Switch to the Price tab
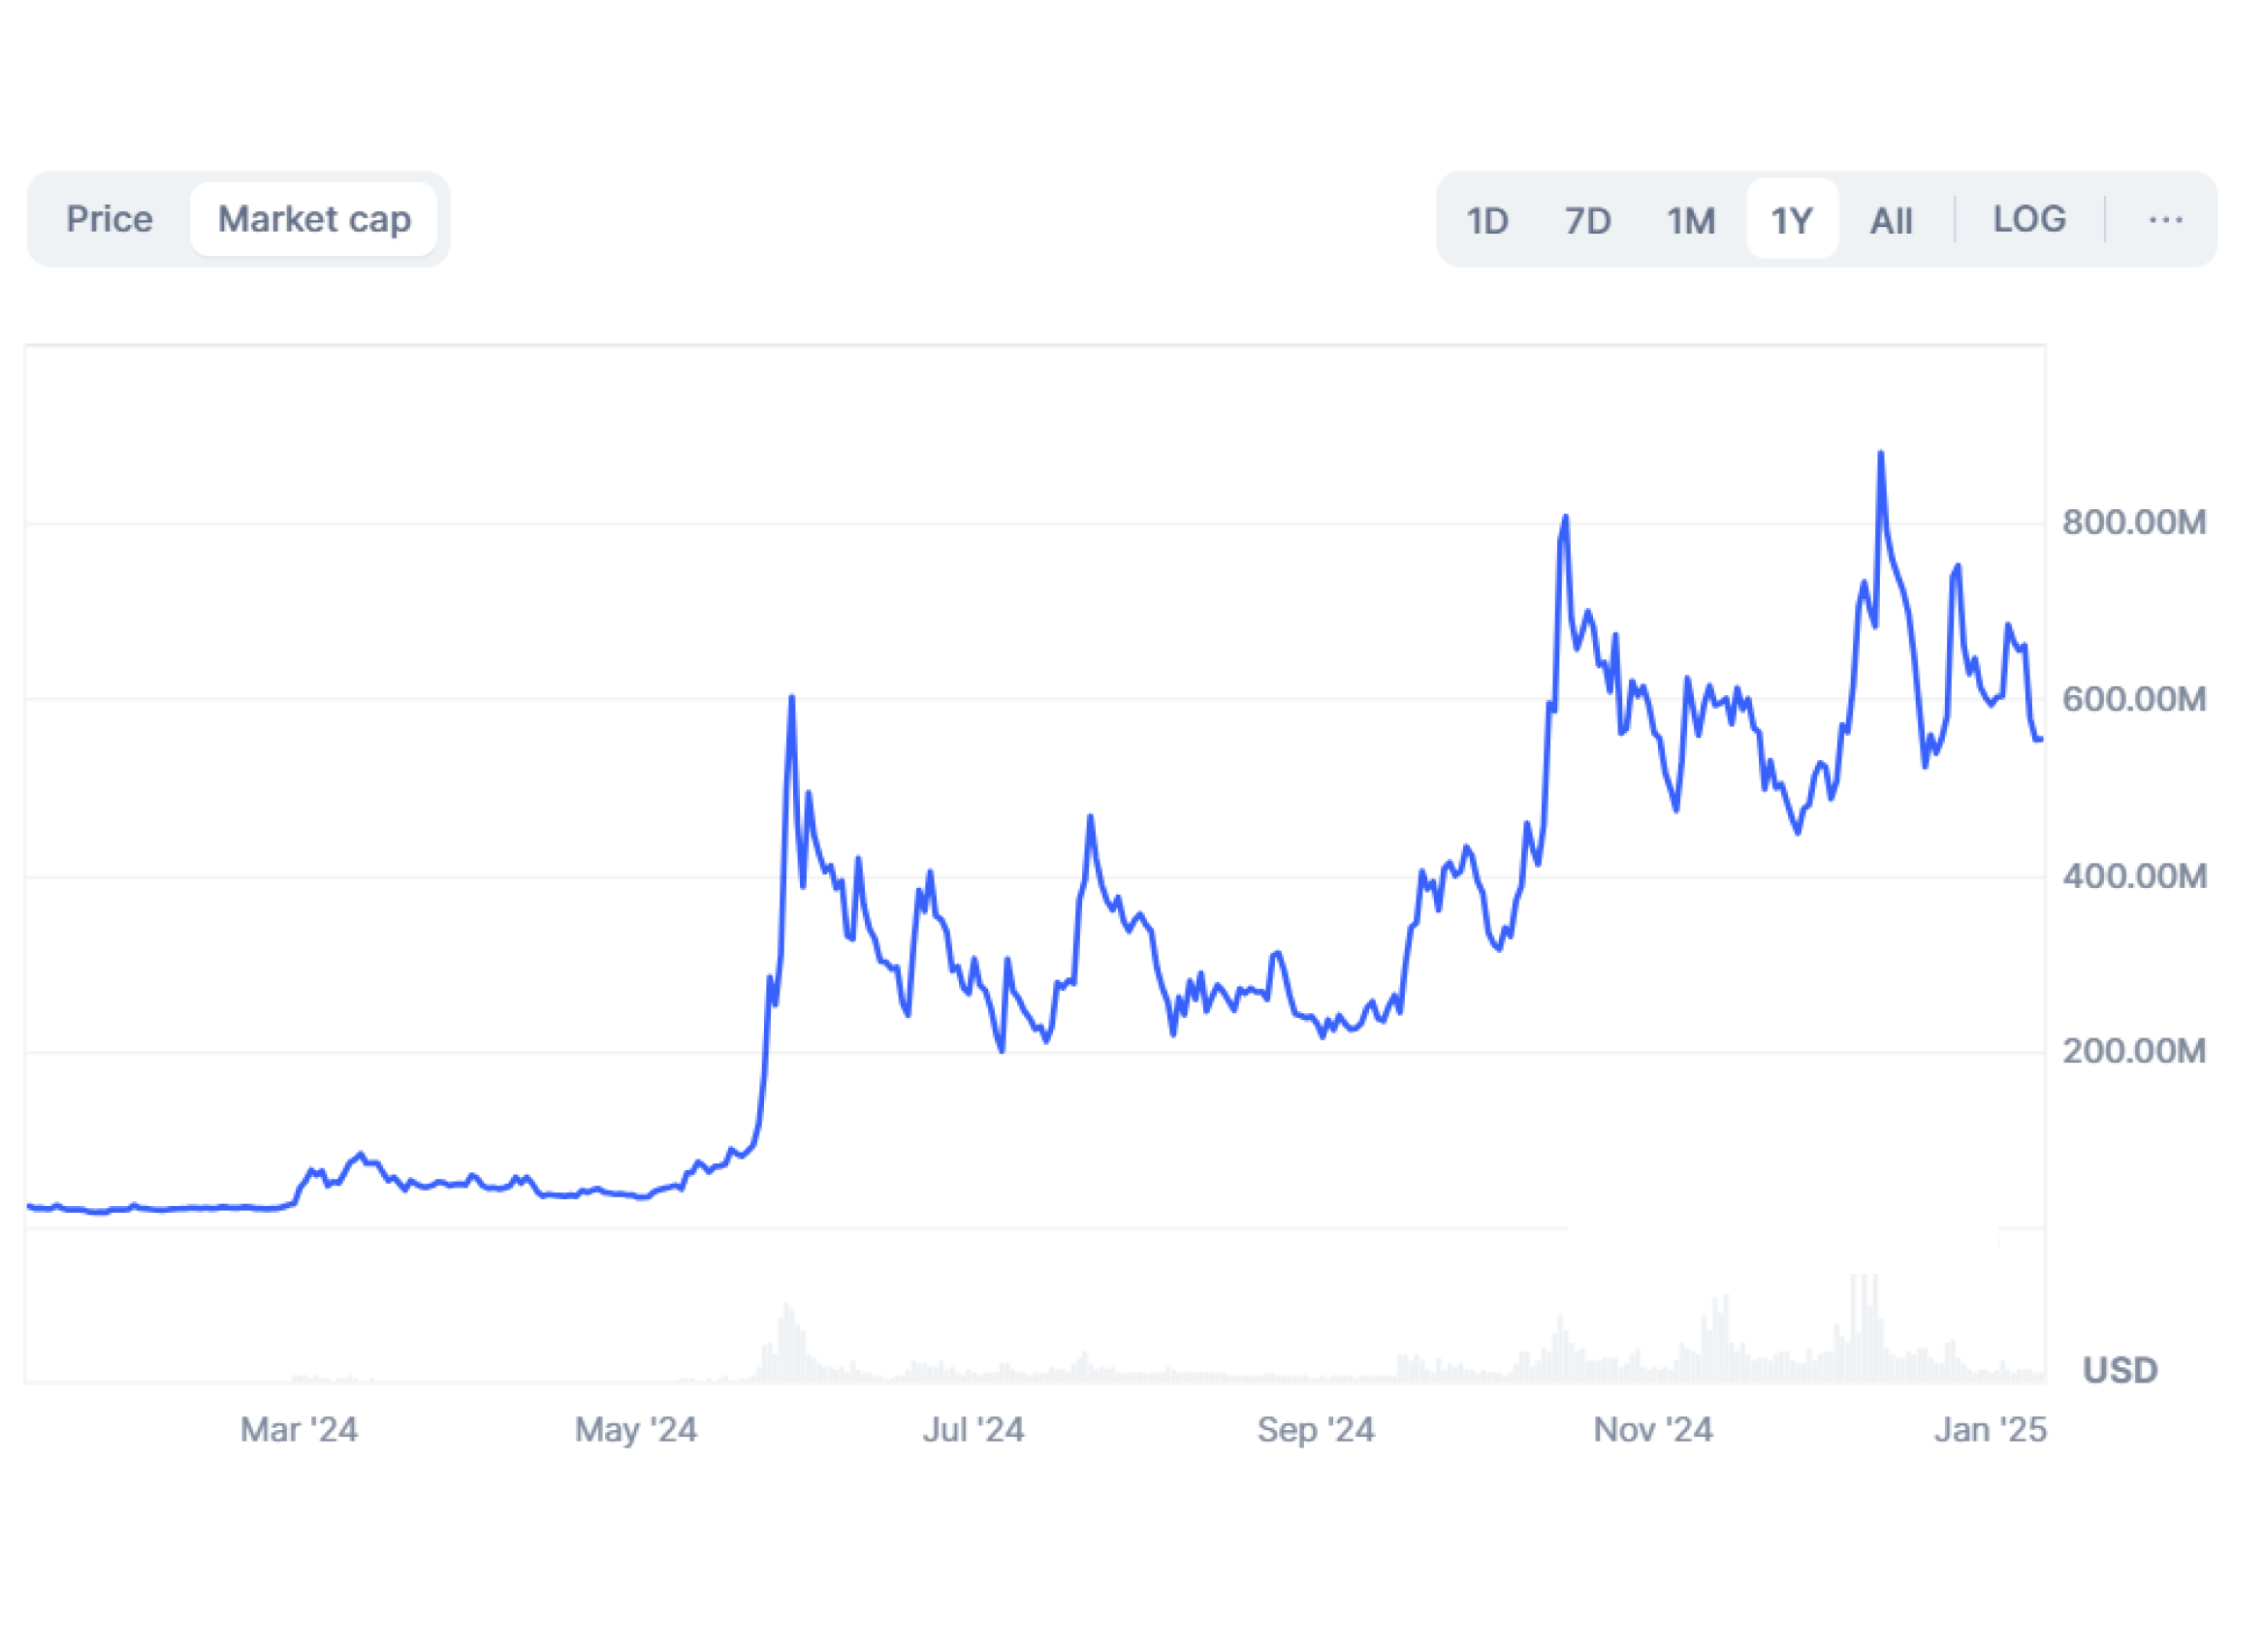 point(110,219)
